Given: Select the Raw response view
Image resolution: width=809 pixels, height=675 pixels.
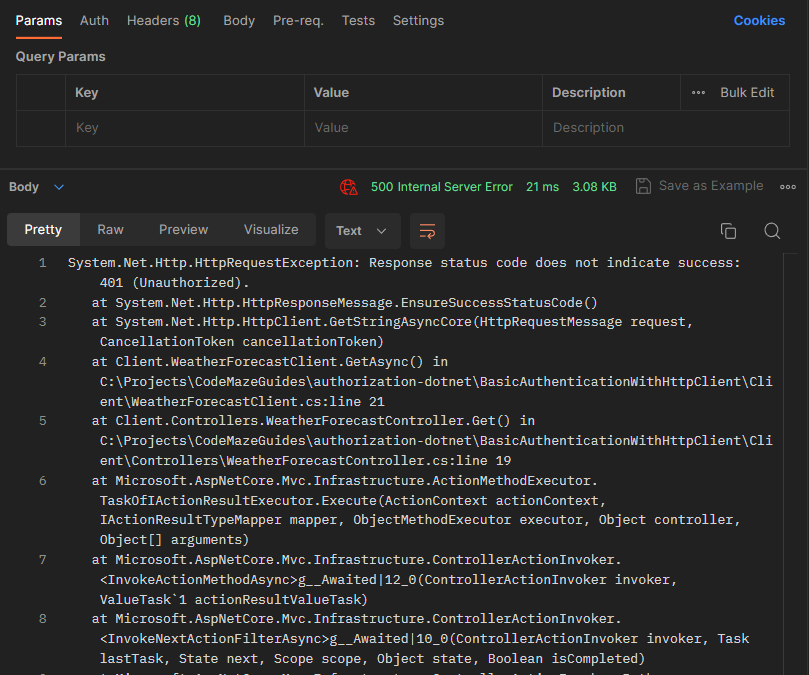Looking at the screenshot, I should click(110, 229).
